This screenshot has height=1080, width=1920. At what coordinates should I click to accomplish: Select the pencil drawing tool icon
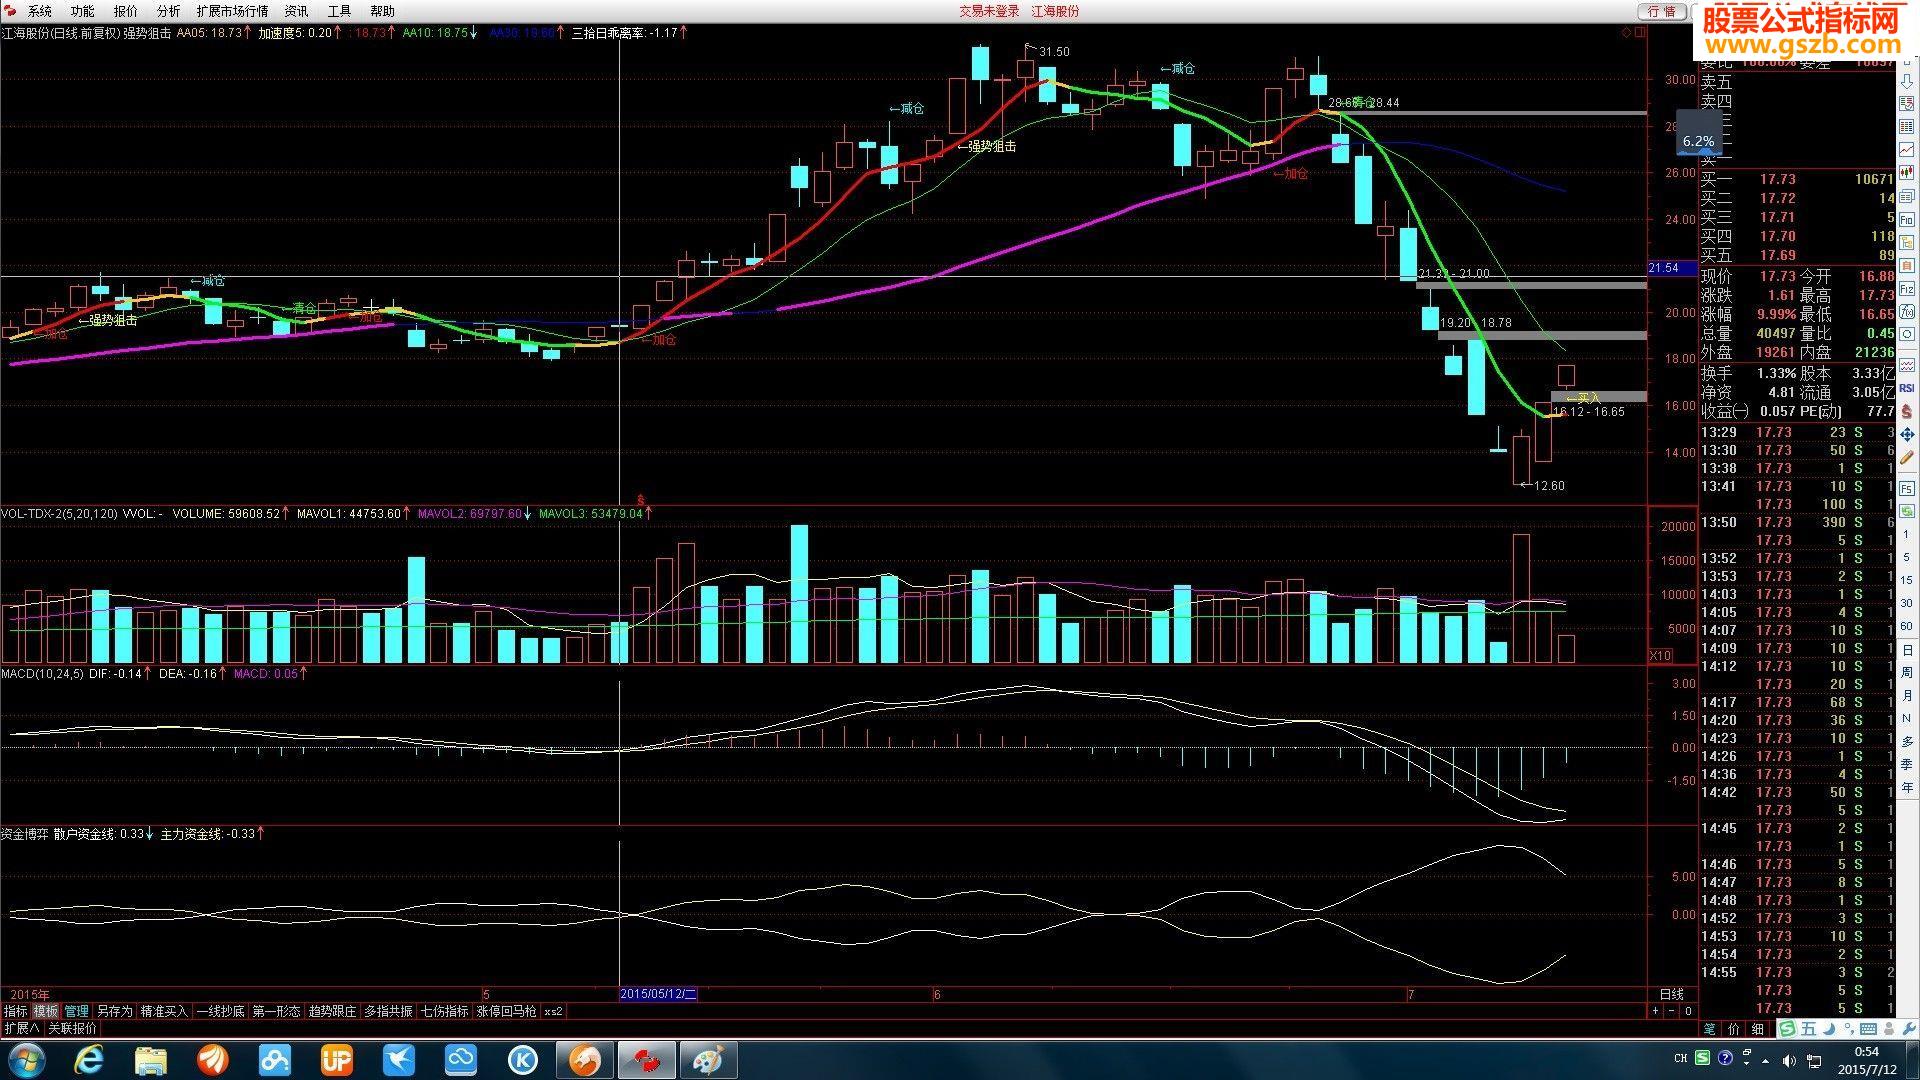pyautogui.click(x=1907, y=457)
